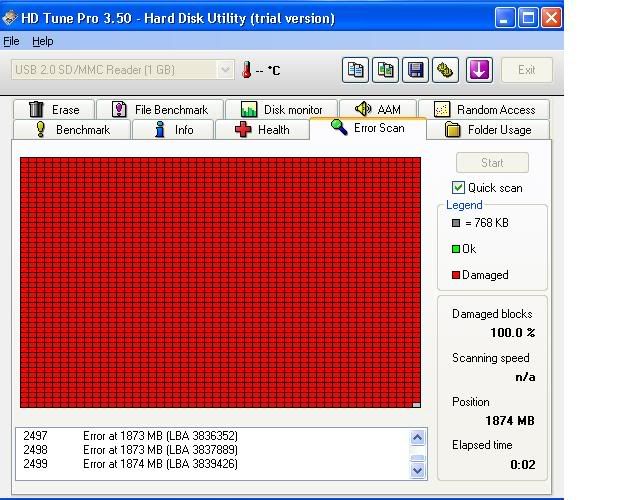Expand the USB 2.0 SD/MMC Reader drive dropdown
The width and height of the screenshot is (640, 500).
(x=225, y=70)
